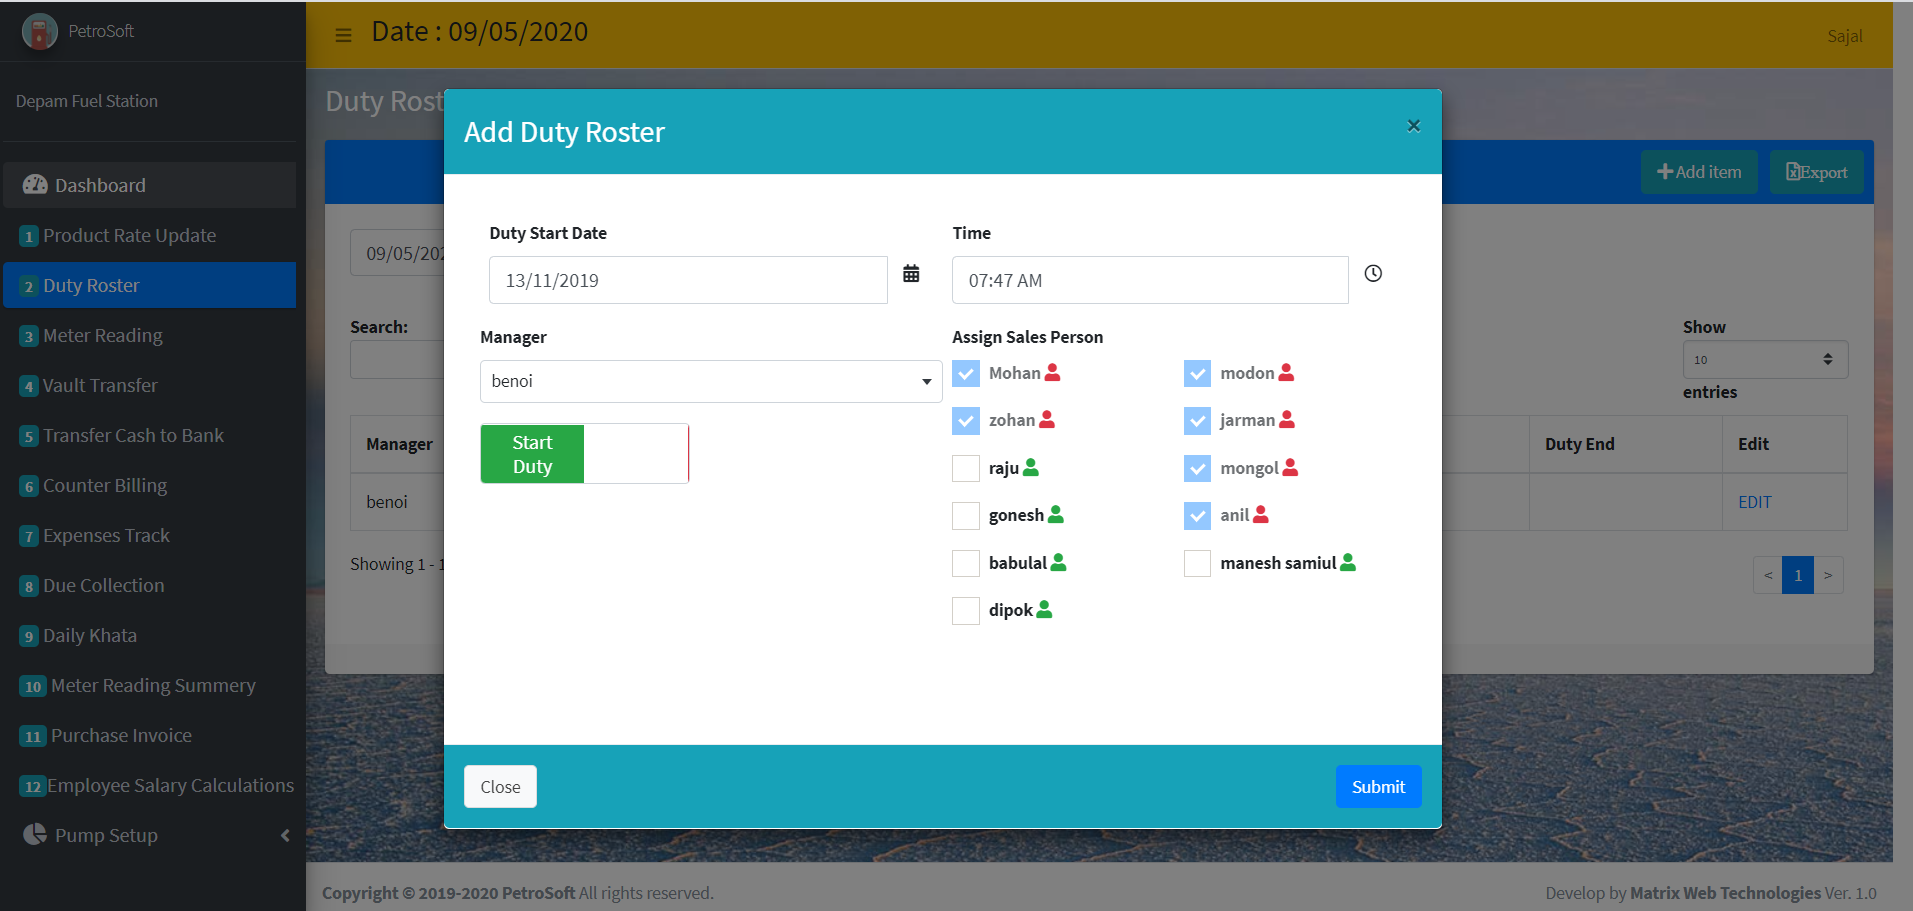The width and height of the screenshot is (1913, 911).
Task: Uncheck the Mohan sales person checkbox
Action: pos(966,374)
